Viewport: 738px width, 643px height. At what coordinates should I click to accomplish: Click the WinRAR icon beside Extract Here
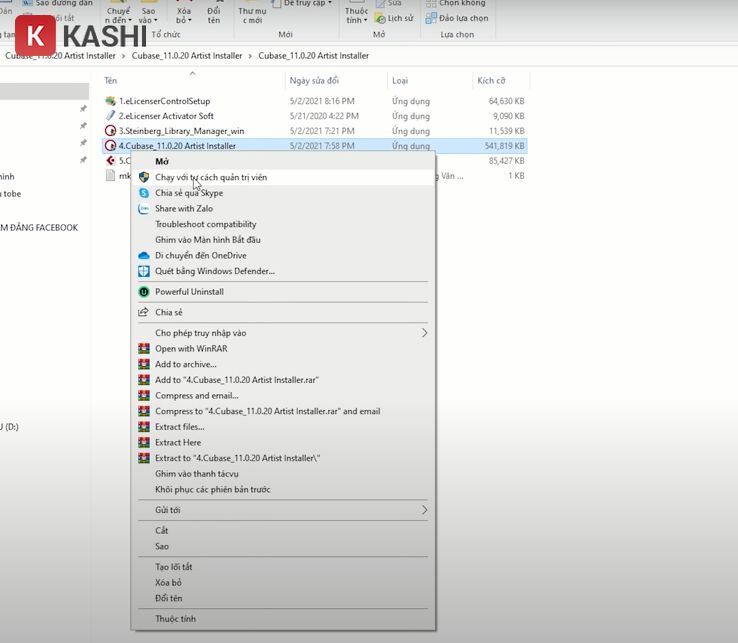point(144,442)
